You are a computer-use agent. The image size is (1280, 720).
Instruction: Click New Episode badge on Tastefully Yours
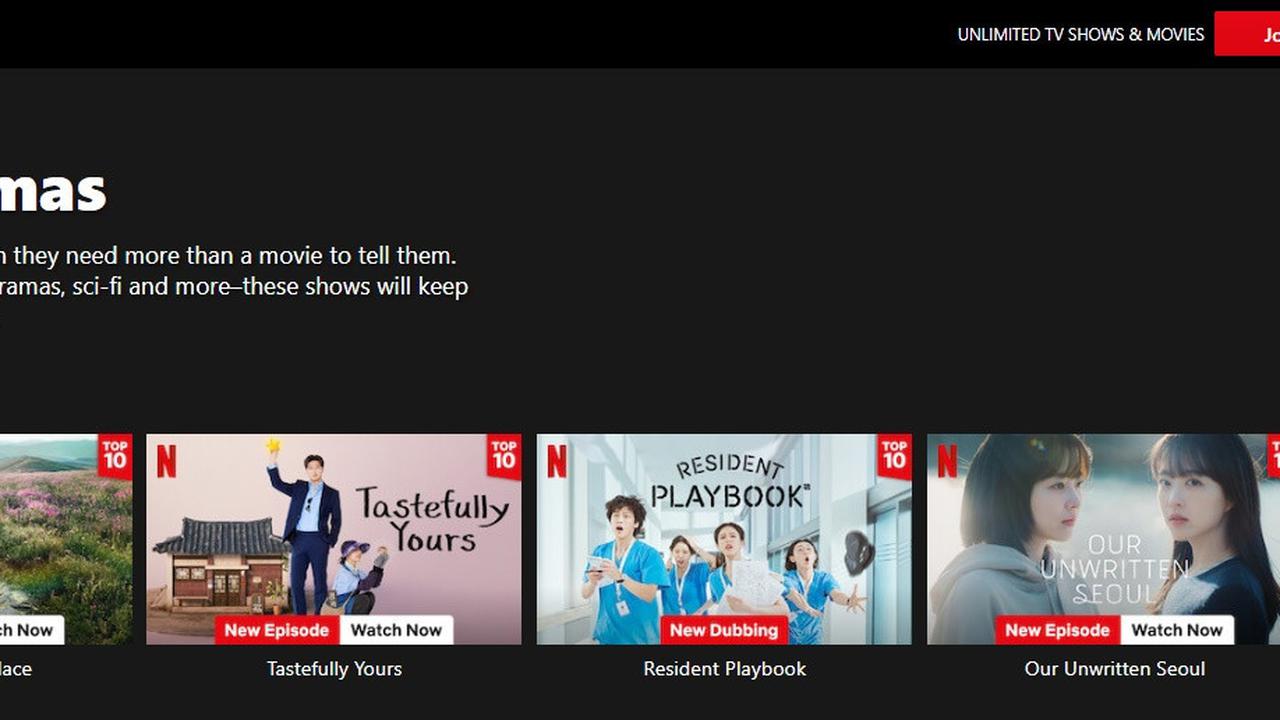(x=277, y=630)
